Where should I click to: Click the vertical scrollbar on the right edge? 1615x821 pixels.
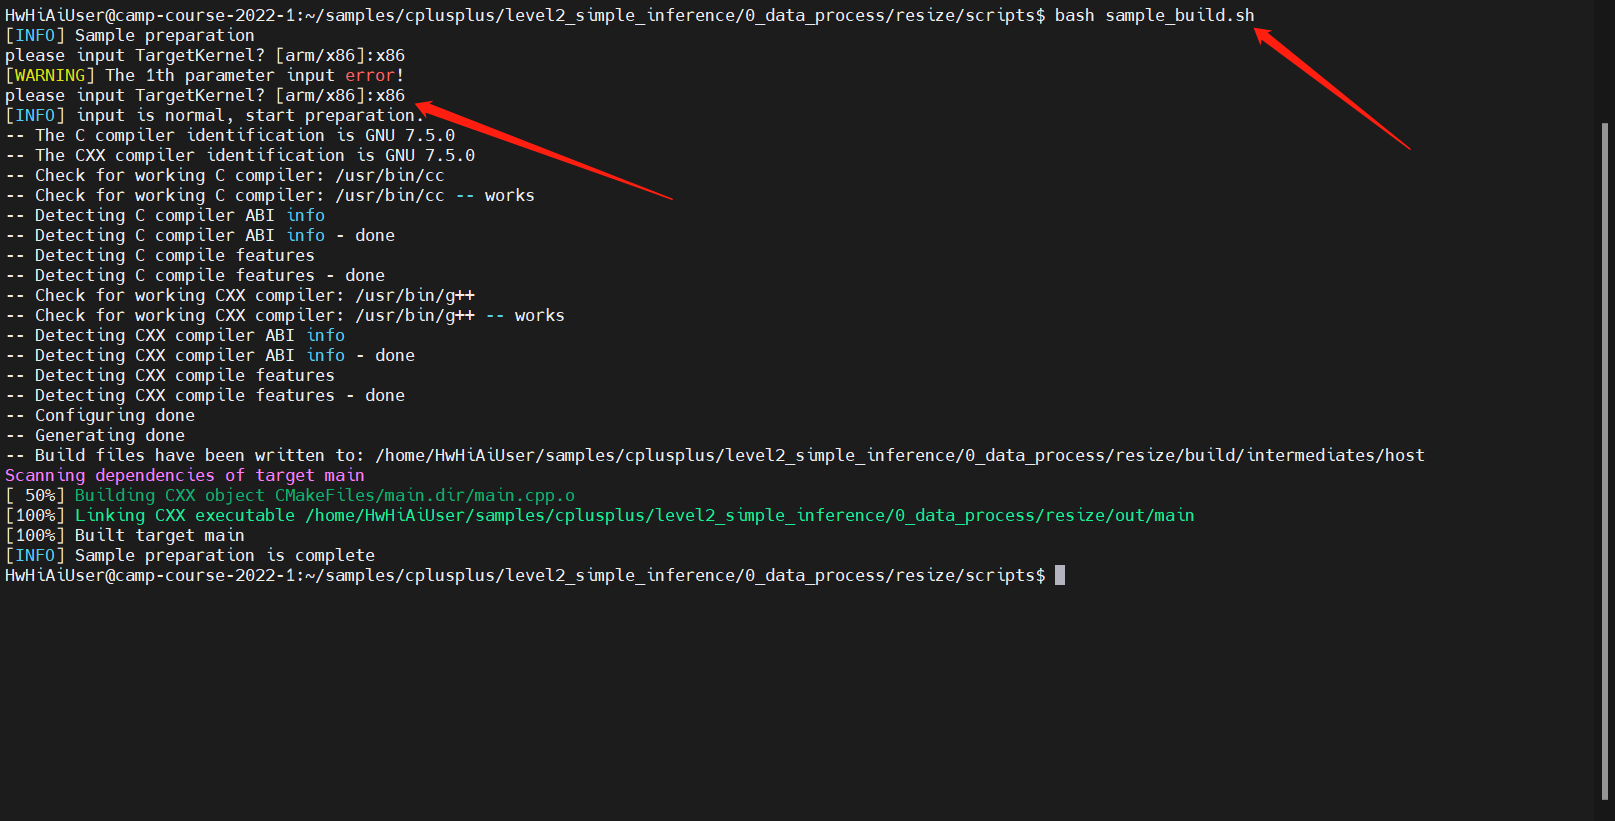click(x=1605, y=460)
